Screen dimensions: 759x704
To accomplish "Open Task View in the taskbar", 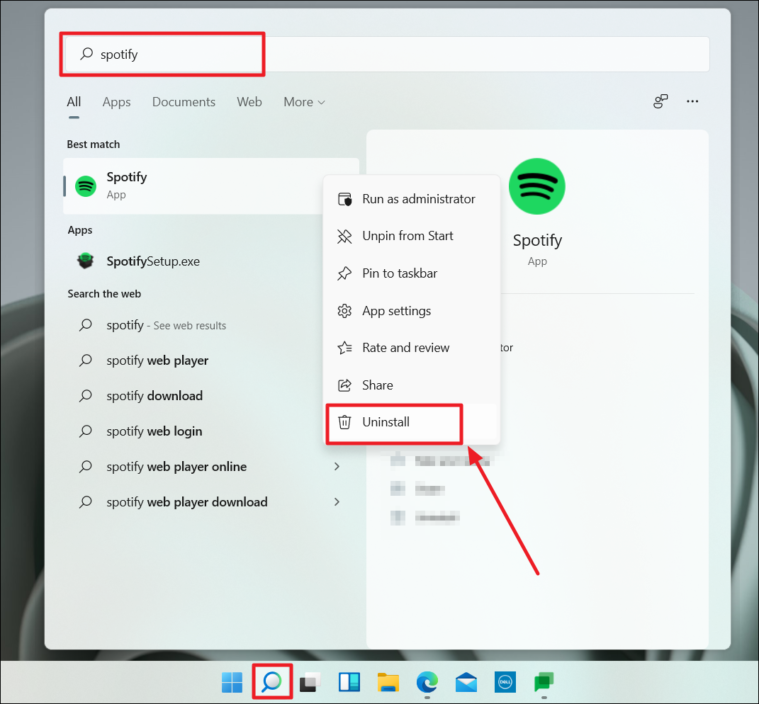I will (310, 682).
